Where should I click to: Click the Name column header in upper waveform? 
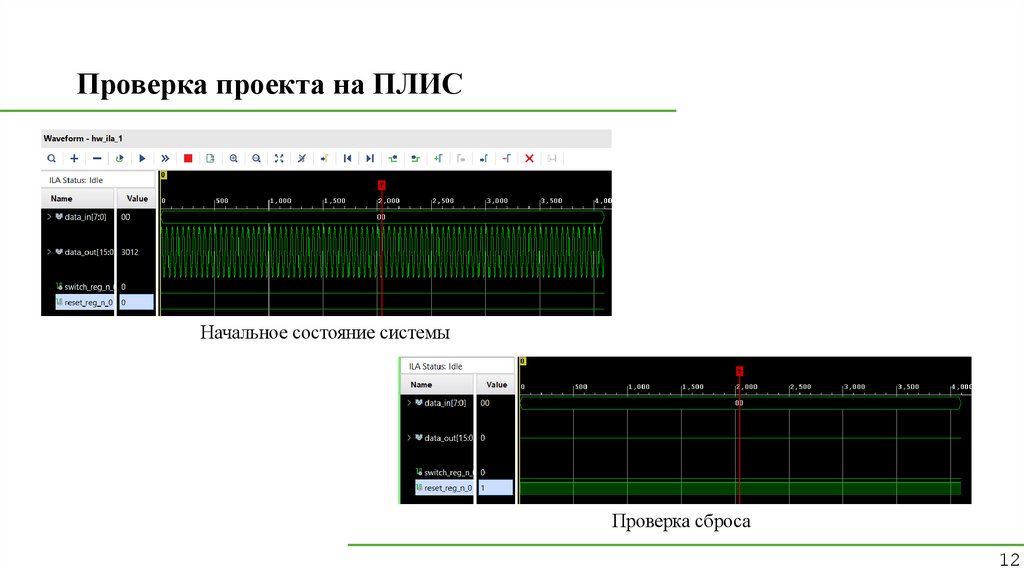pos(78,199)
